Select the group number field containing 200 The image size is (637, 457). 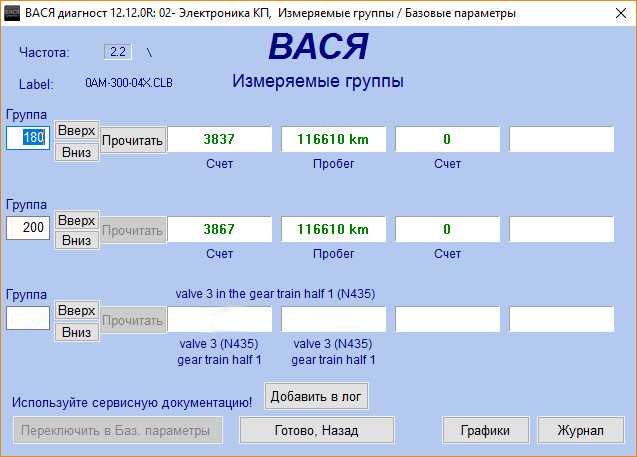point(28,228)
